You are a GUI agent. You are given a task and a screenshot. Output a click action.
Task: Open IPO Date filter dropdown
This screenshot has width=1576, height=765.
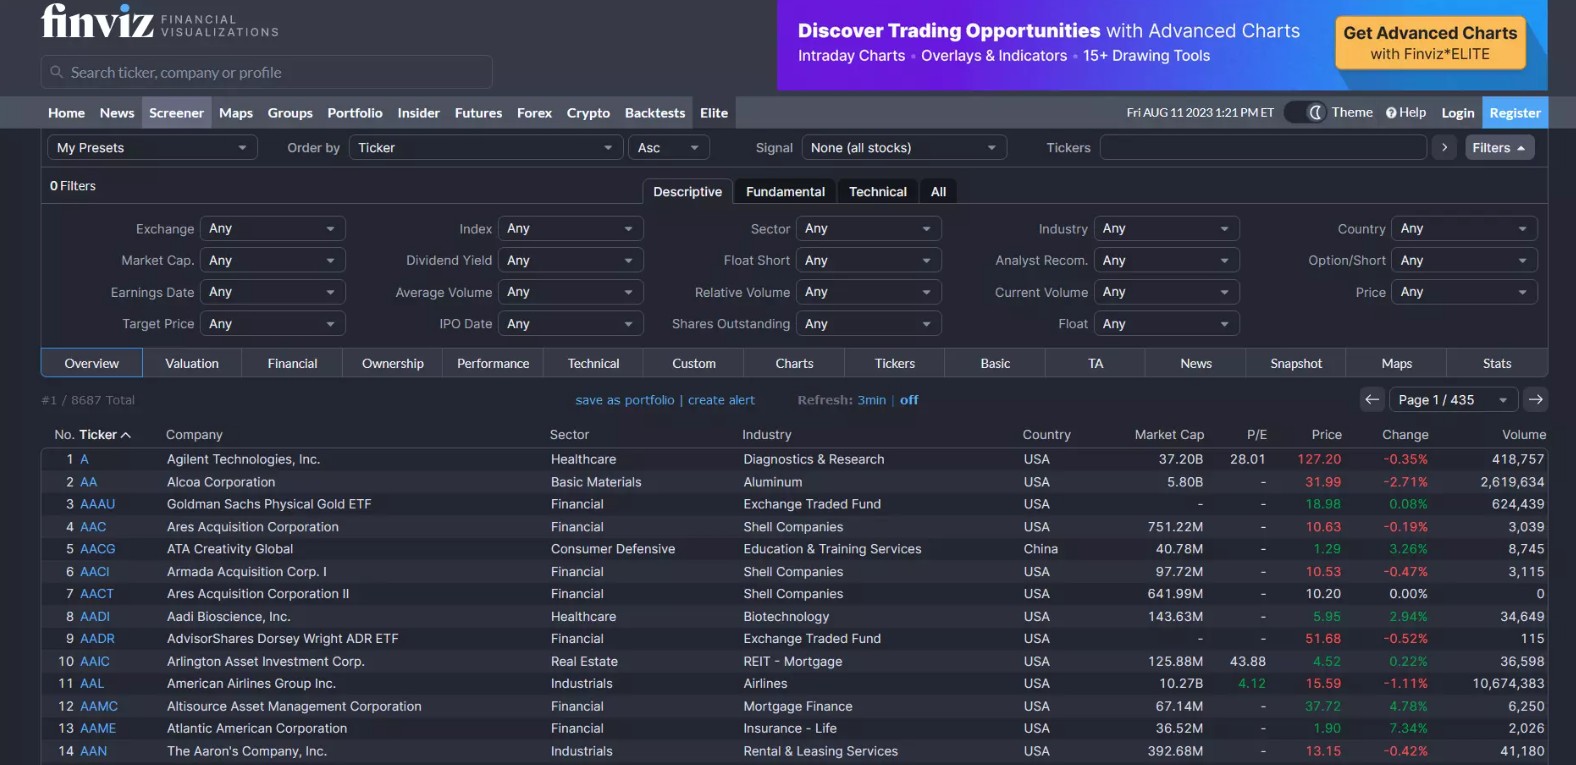571,324
